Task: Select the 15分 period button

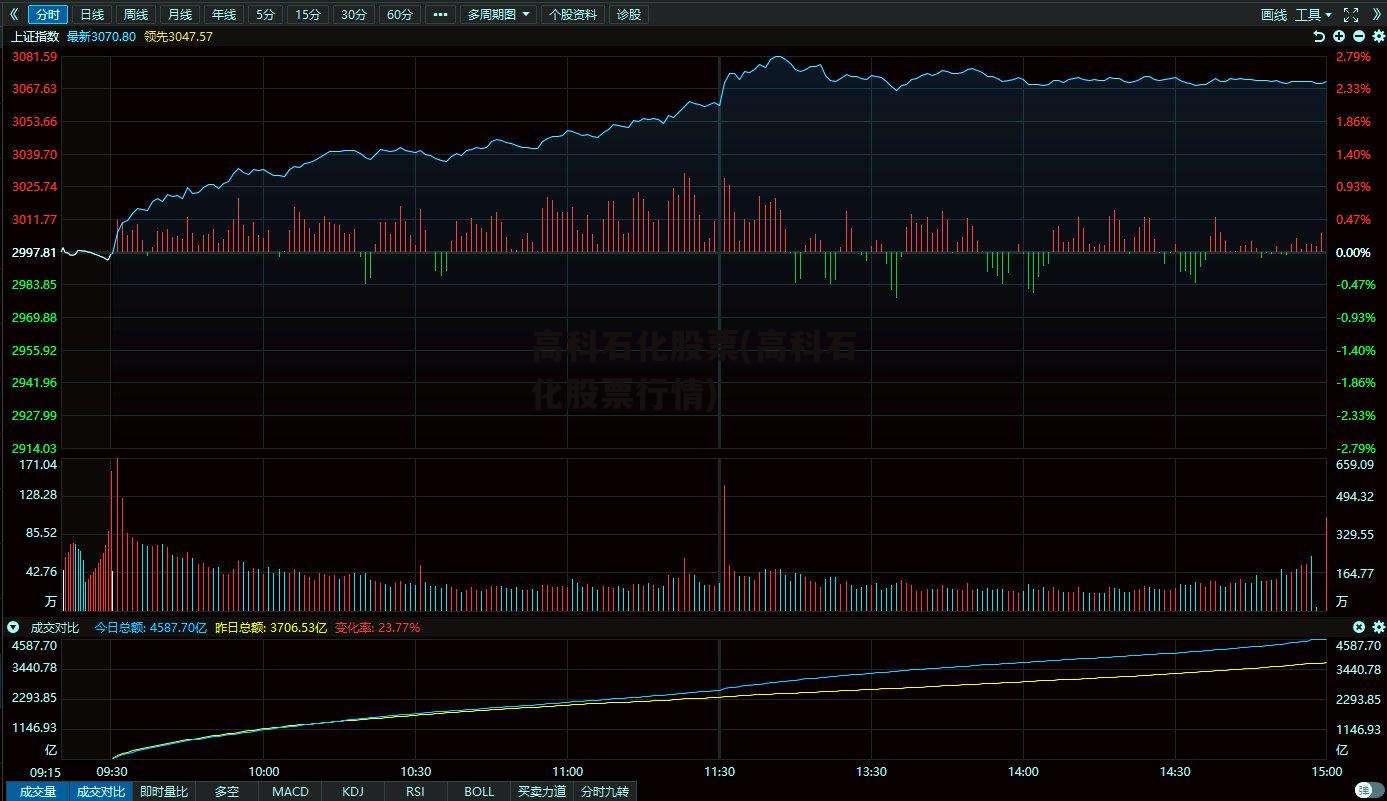Action: click(x=307, y=14)
